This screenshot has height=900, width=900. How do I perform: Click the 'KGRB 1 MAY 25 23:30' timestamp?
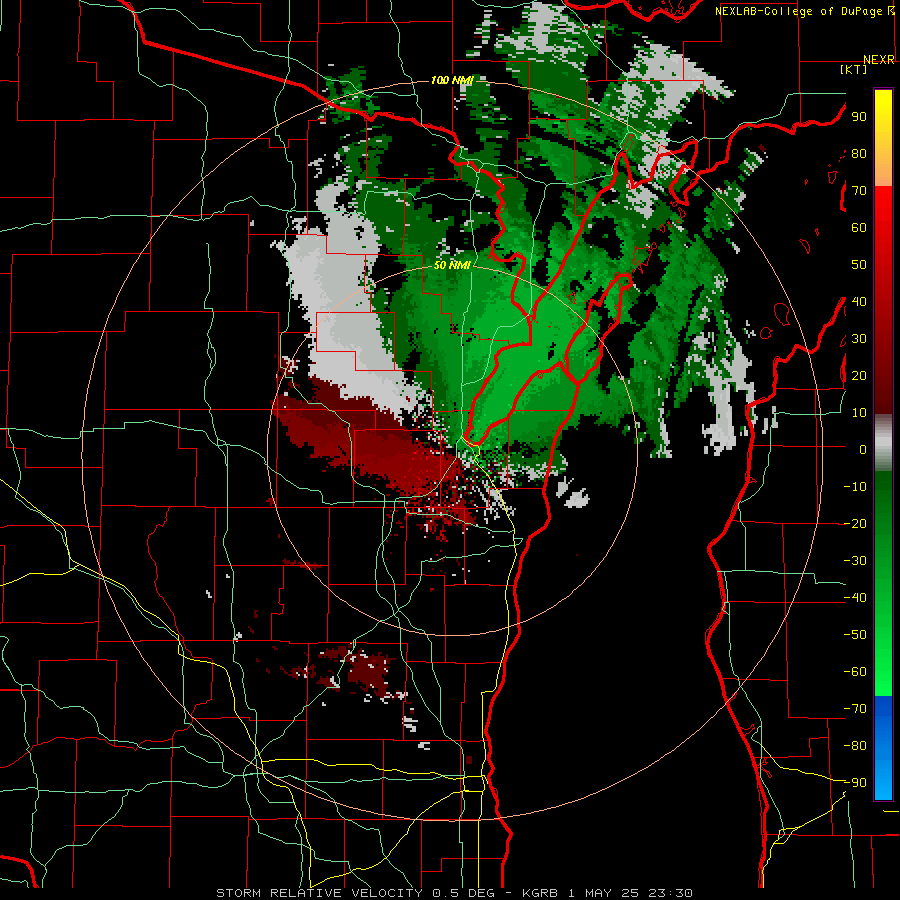tap(607, 893)
